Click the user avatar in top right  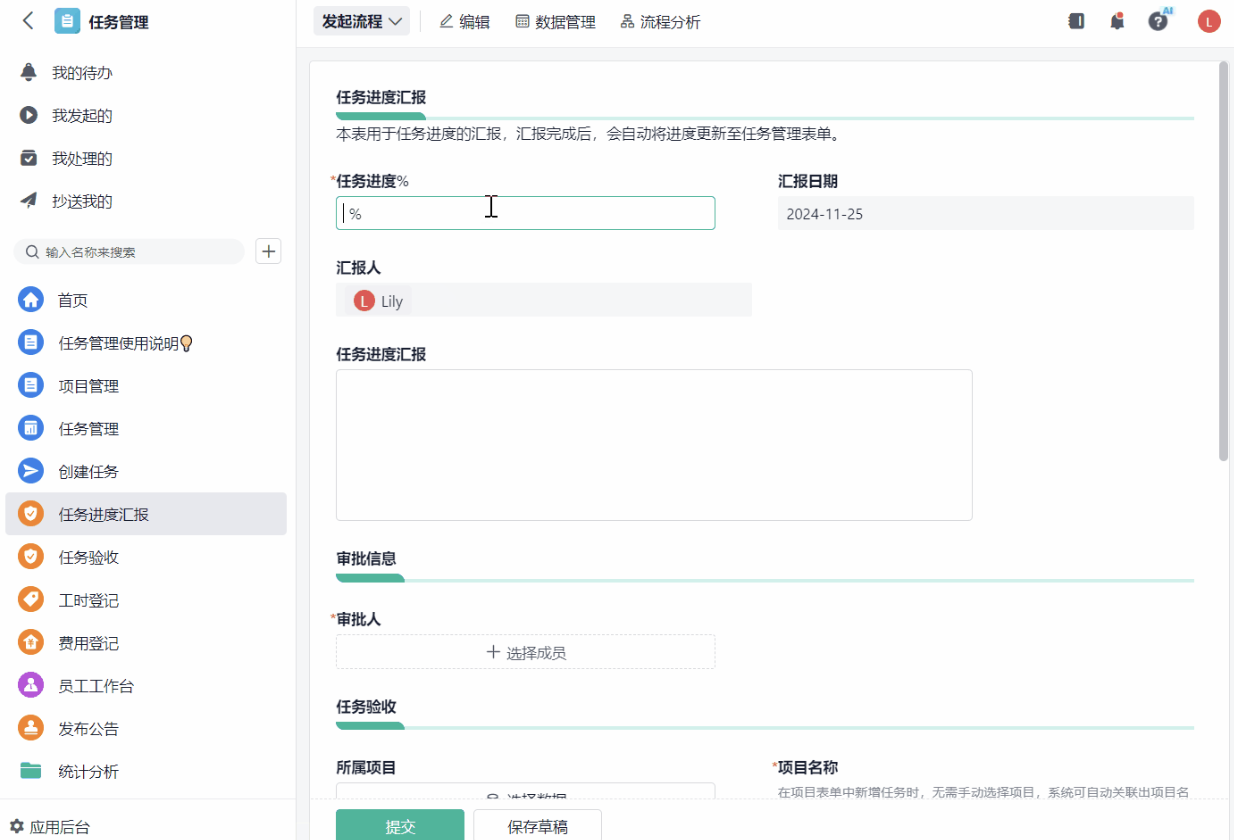tap(1209, 21)
